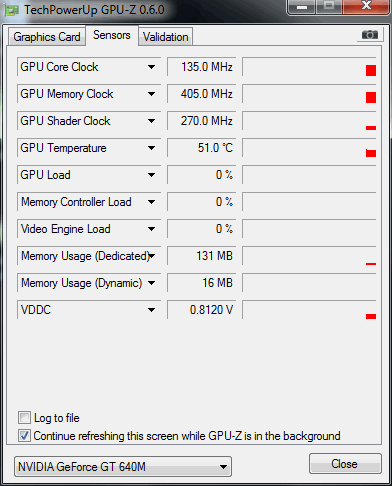Open the Validation tab
The width and height of the screenshot is (392, 486).
click(166, 37)
